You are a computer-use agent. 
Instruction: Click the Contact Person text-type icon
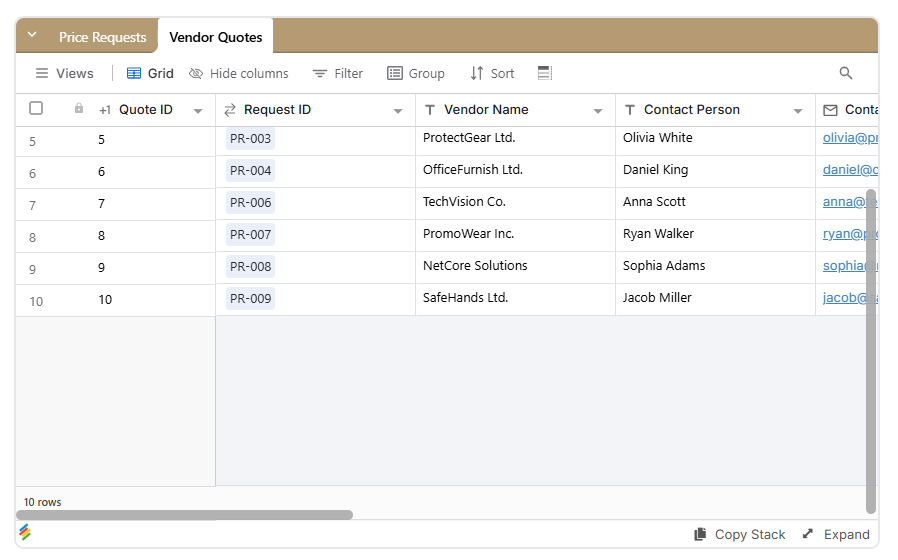point(629,110)
